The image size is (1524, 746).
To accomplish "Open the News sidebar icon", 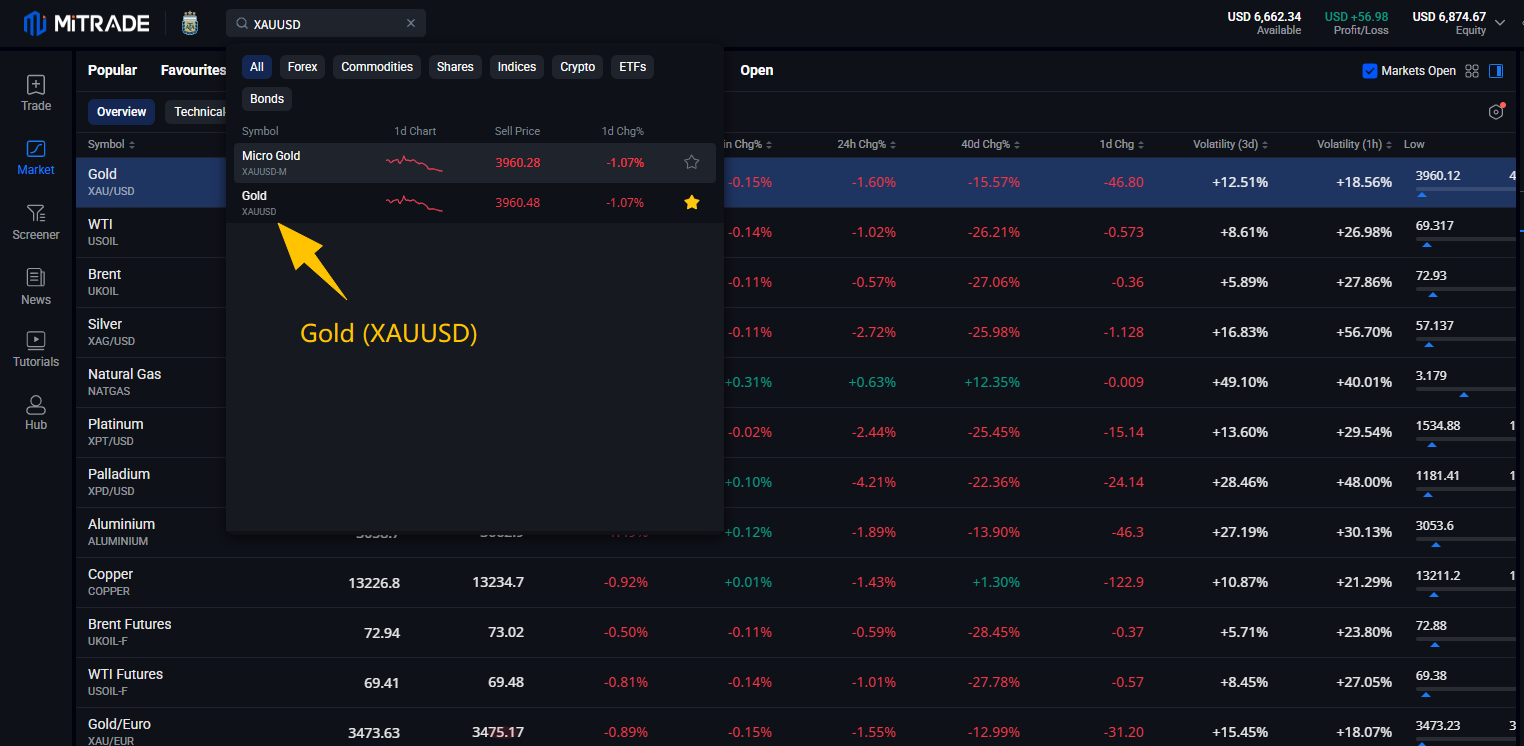I will pyautogui.click(x=36, y=277).
